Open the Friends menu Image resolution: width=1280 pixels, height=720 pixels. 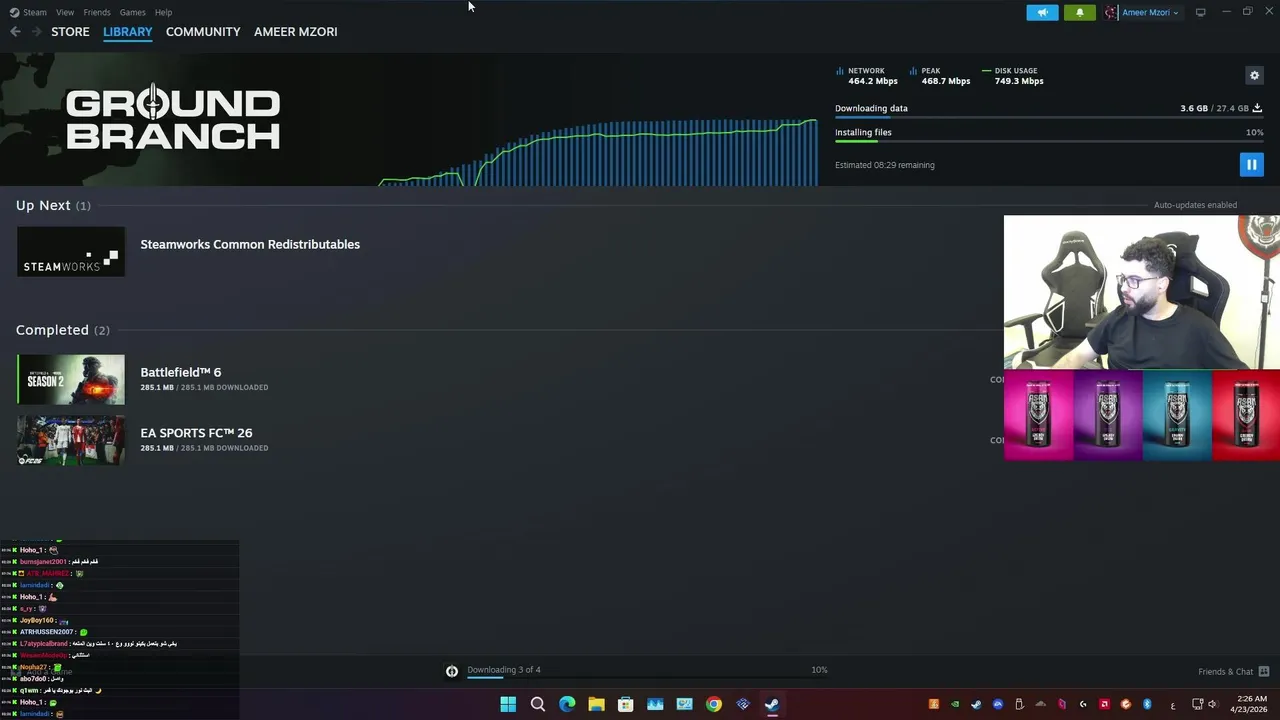(97, 12)
